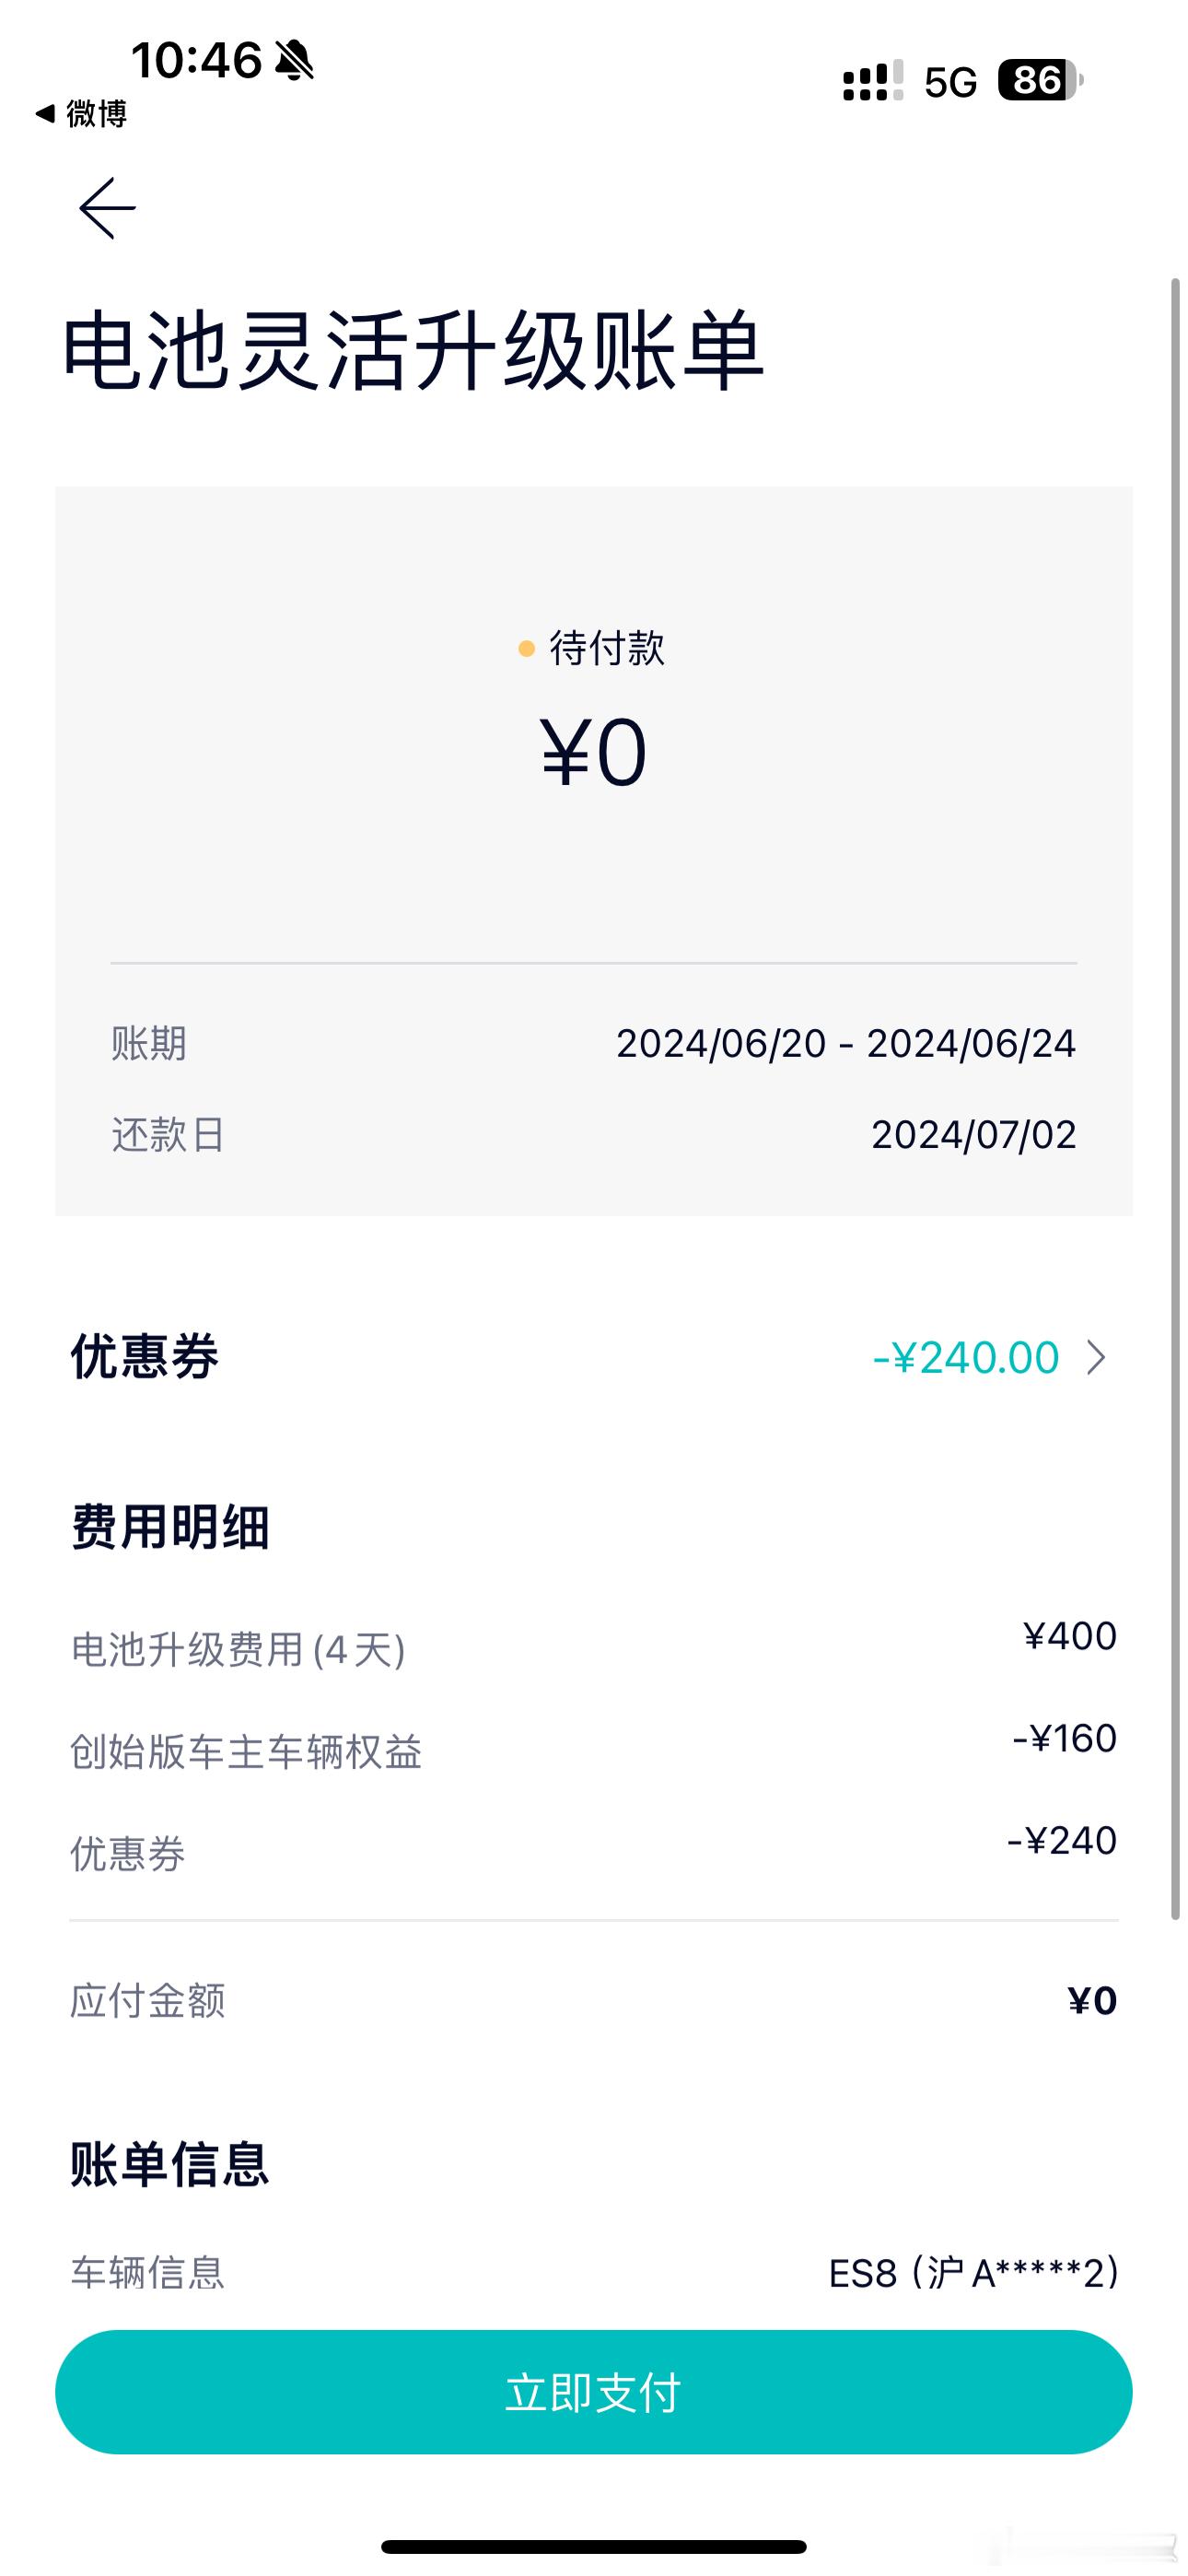Select the 还款日 2024/07/02 row
The image size is (1188, 2576).
pos(594,1134)
